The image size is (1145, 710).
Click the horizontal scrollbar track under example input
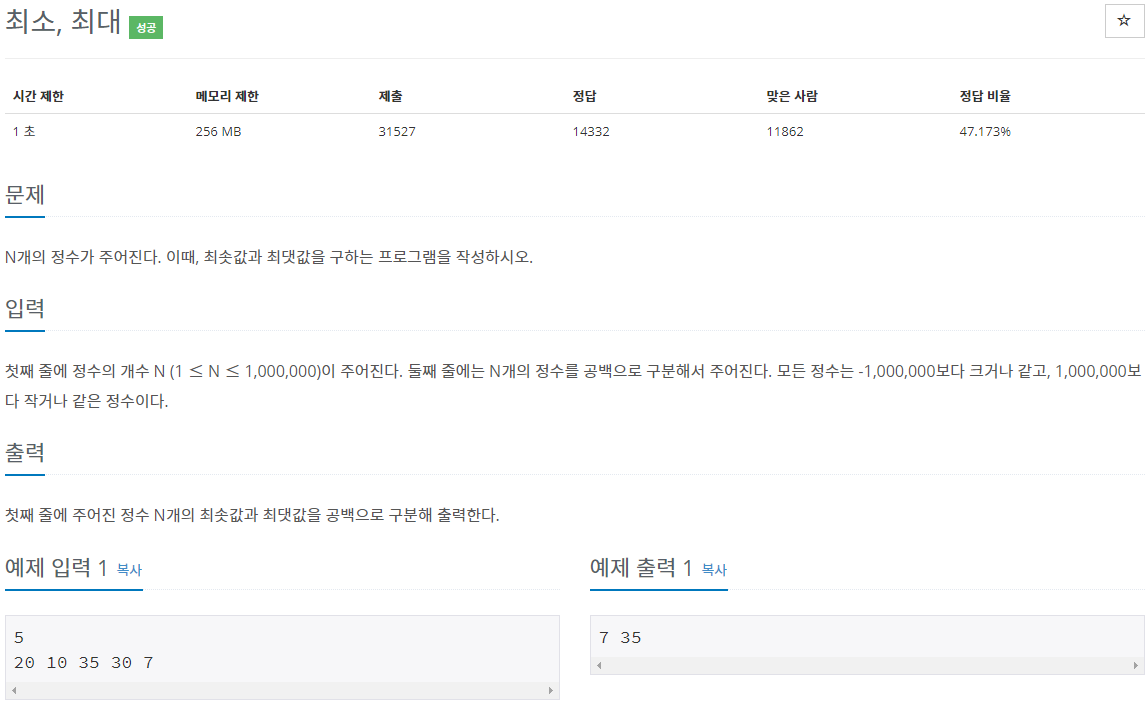pos(282,690)
